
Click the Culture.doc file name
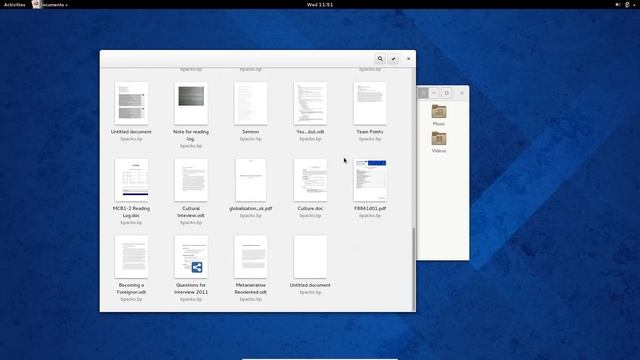coord(310,208)
